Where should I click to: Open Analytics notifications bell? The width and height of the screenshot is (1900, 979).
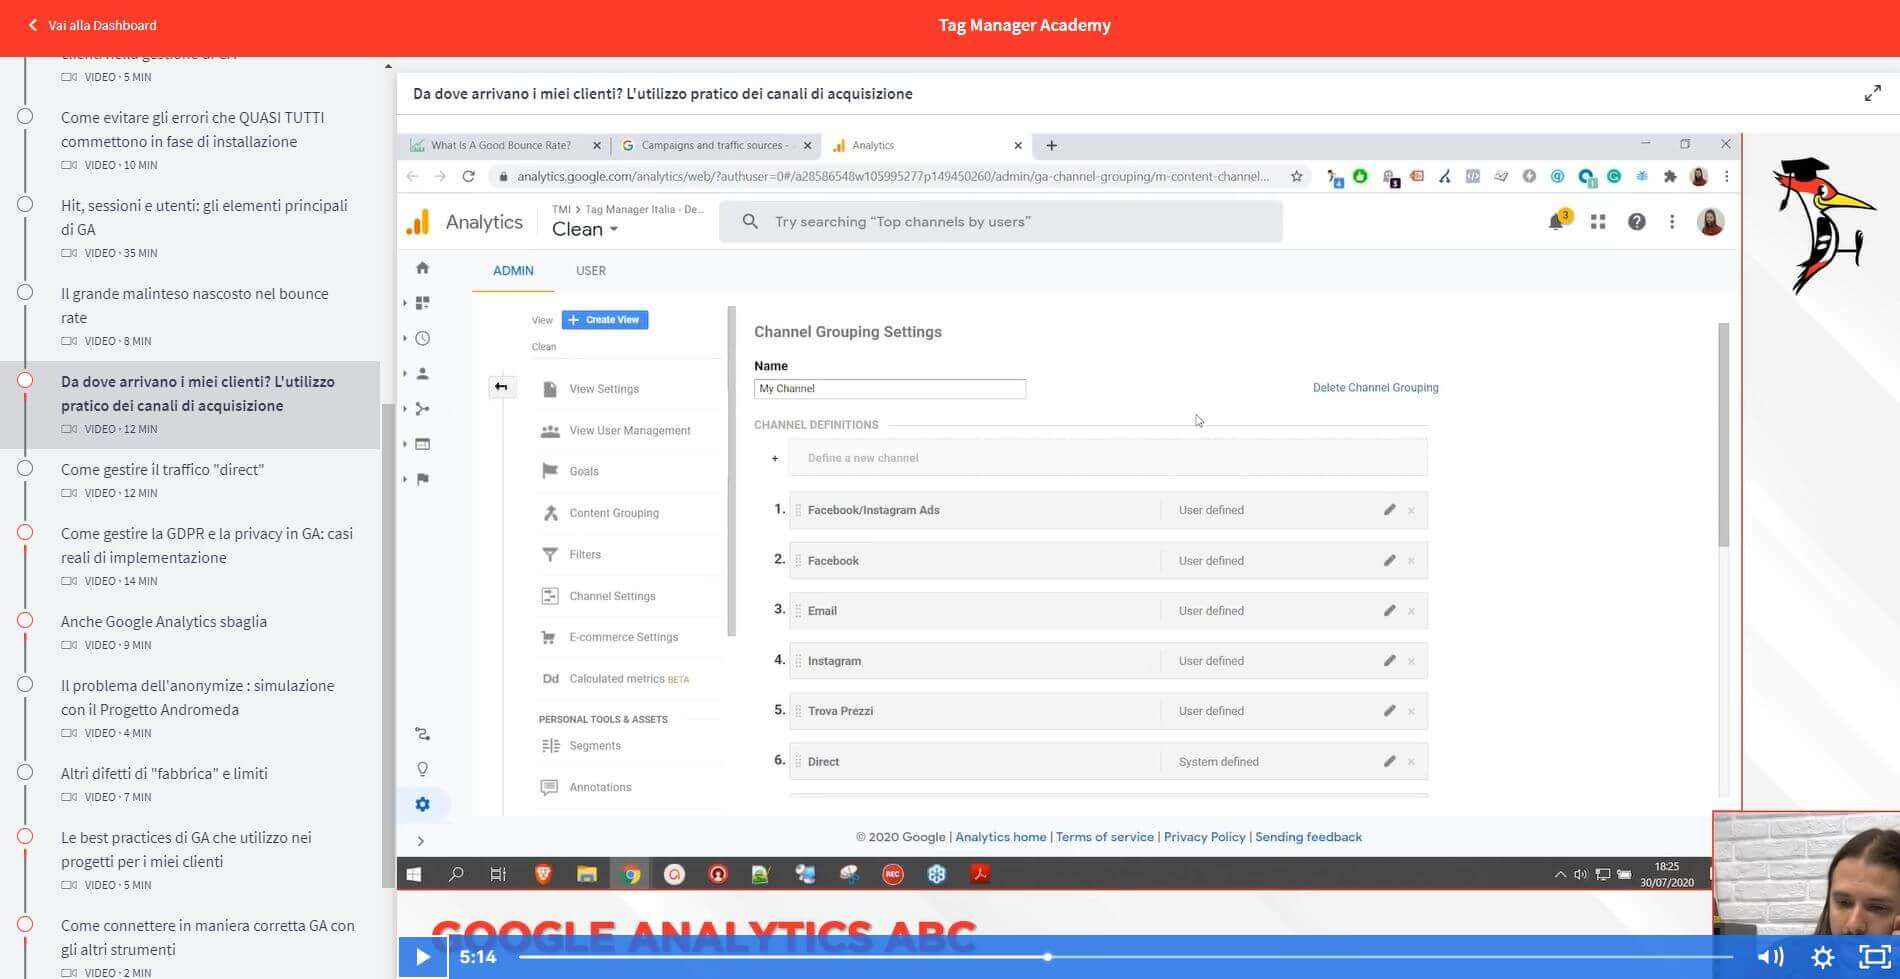pyautogui.click(x=1556, y=221)
